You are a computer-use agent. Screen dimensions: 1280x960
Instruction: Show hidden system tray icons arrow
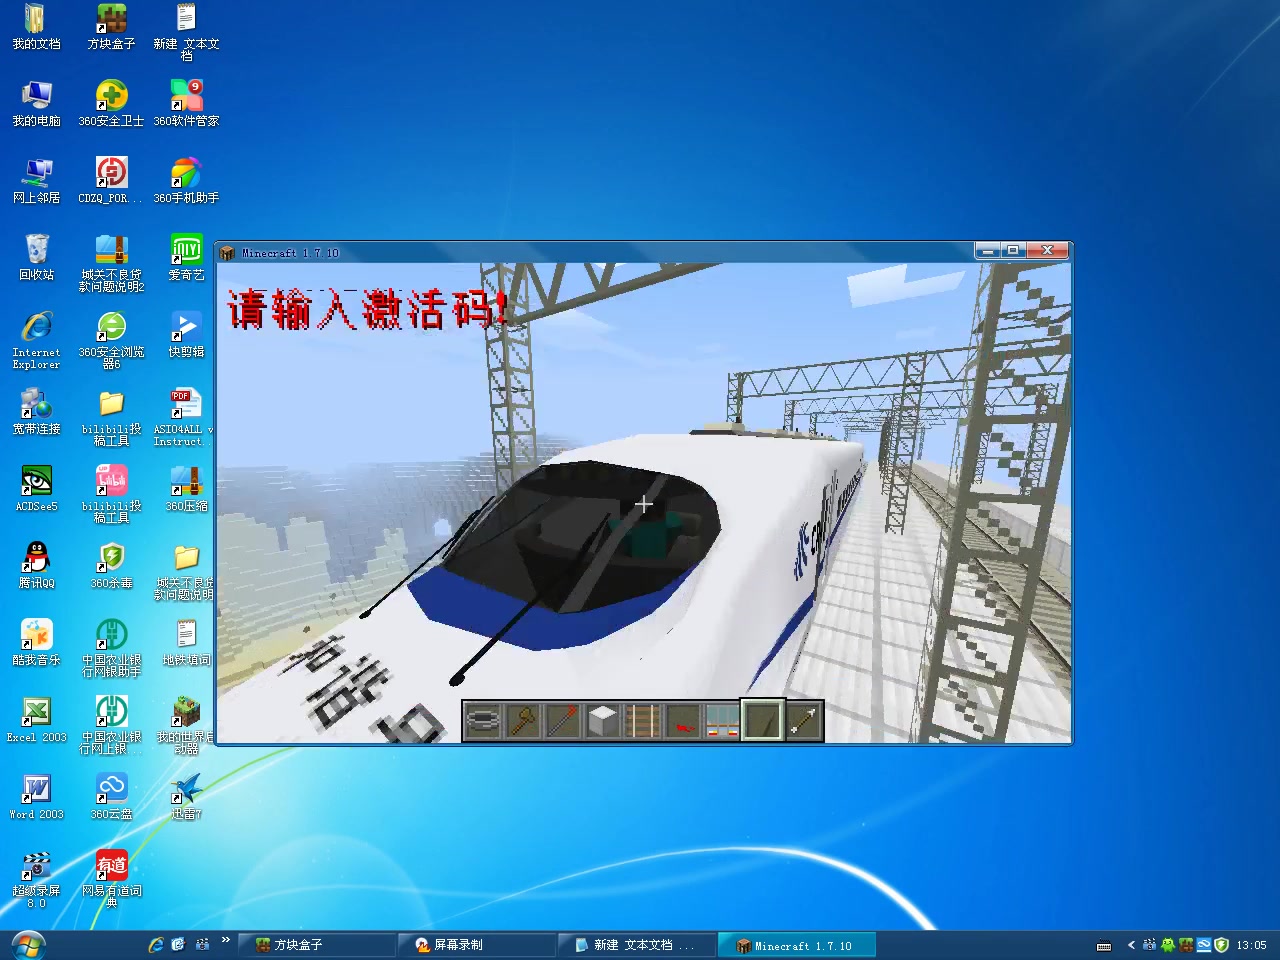click(1131, 945)
